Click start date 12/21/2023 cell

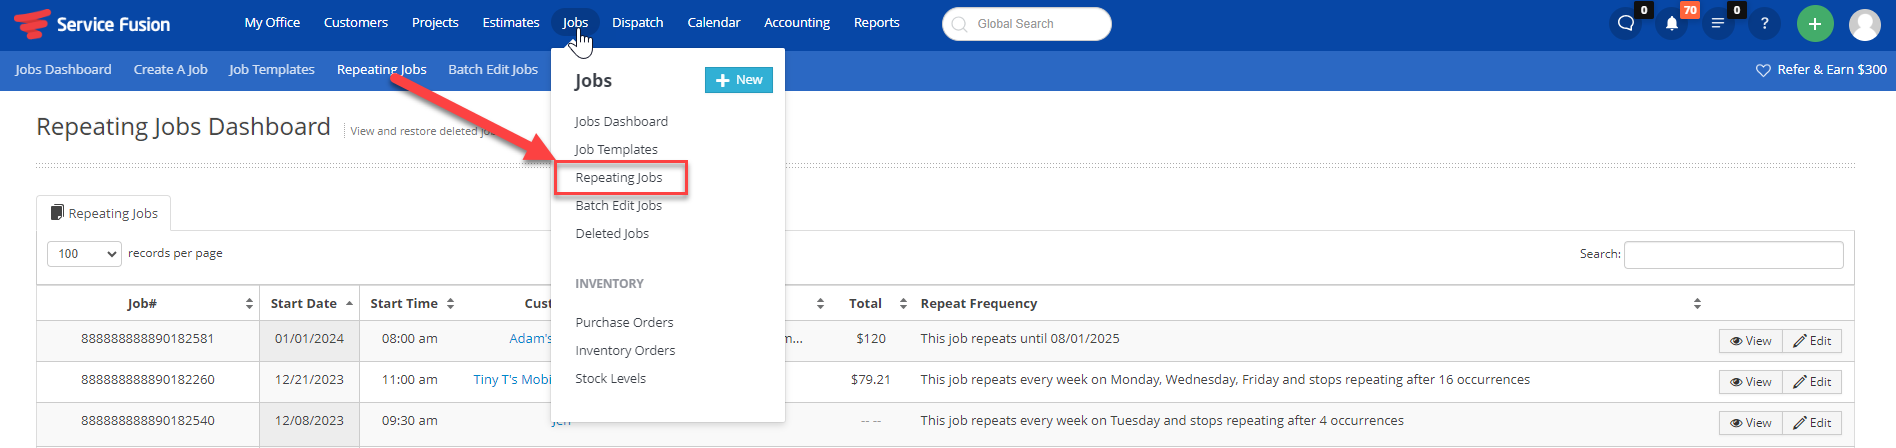pyautogui.click(x=309, y=380)
